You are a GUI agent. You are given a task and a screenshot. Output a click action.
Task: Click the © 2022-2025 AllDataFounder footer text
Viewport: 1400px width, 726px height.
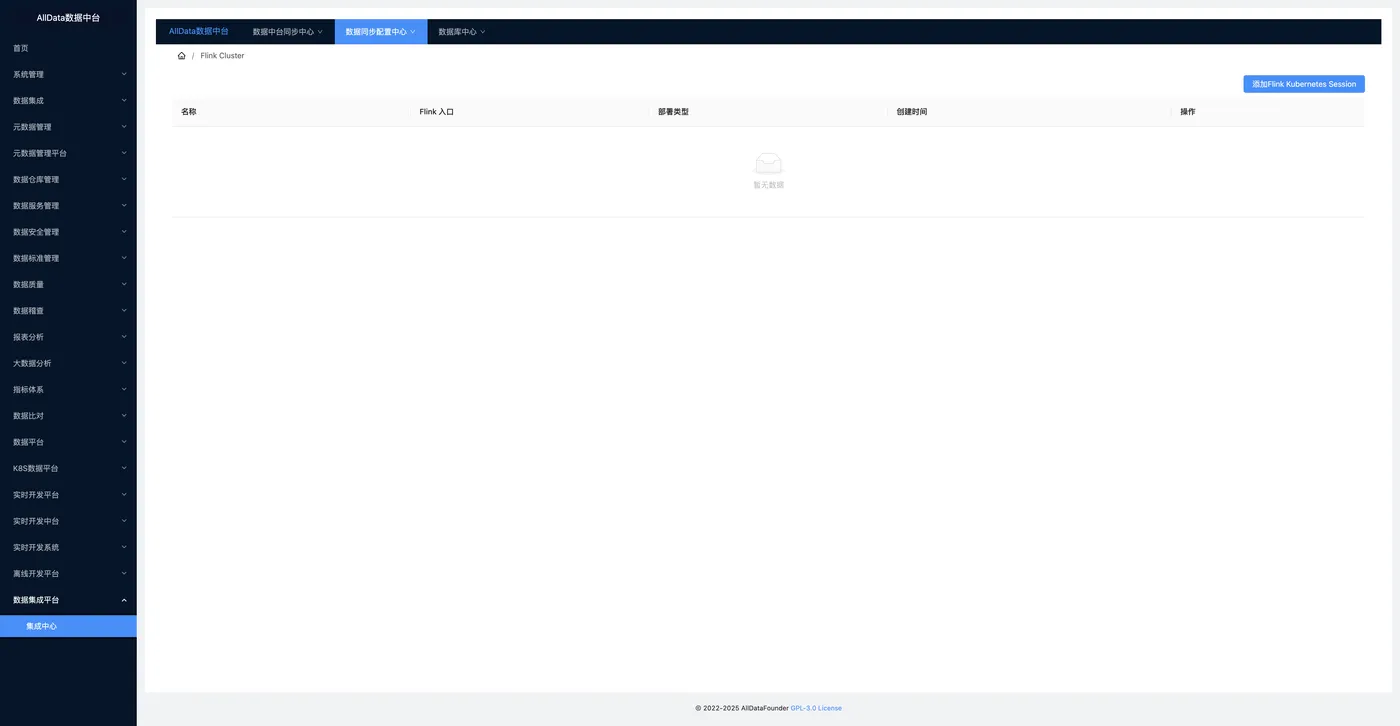pos(741,708)
